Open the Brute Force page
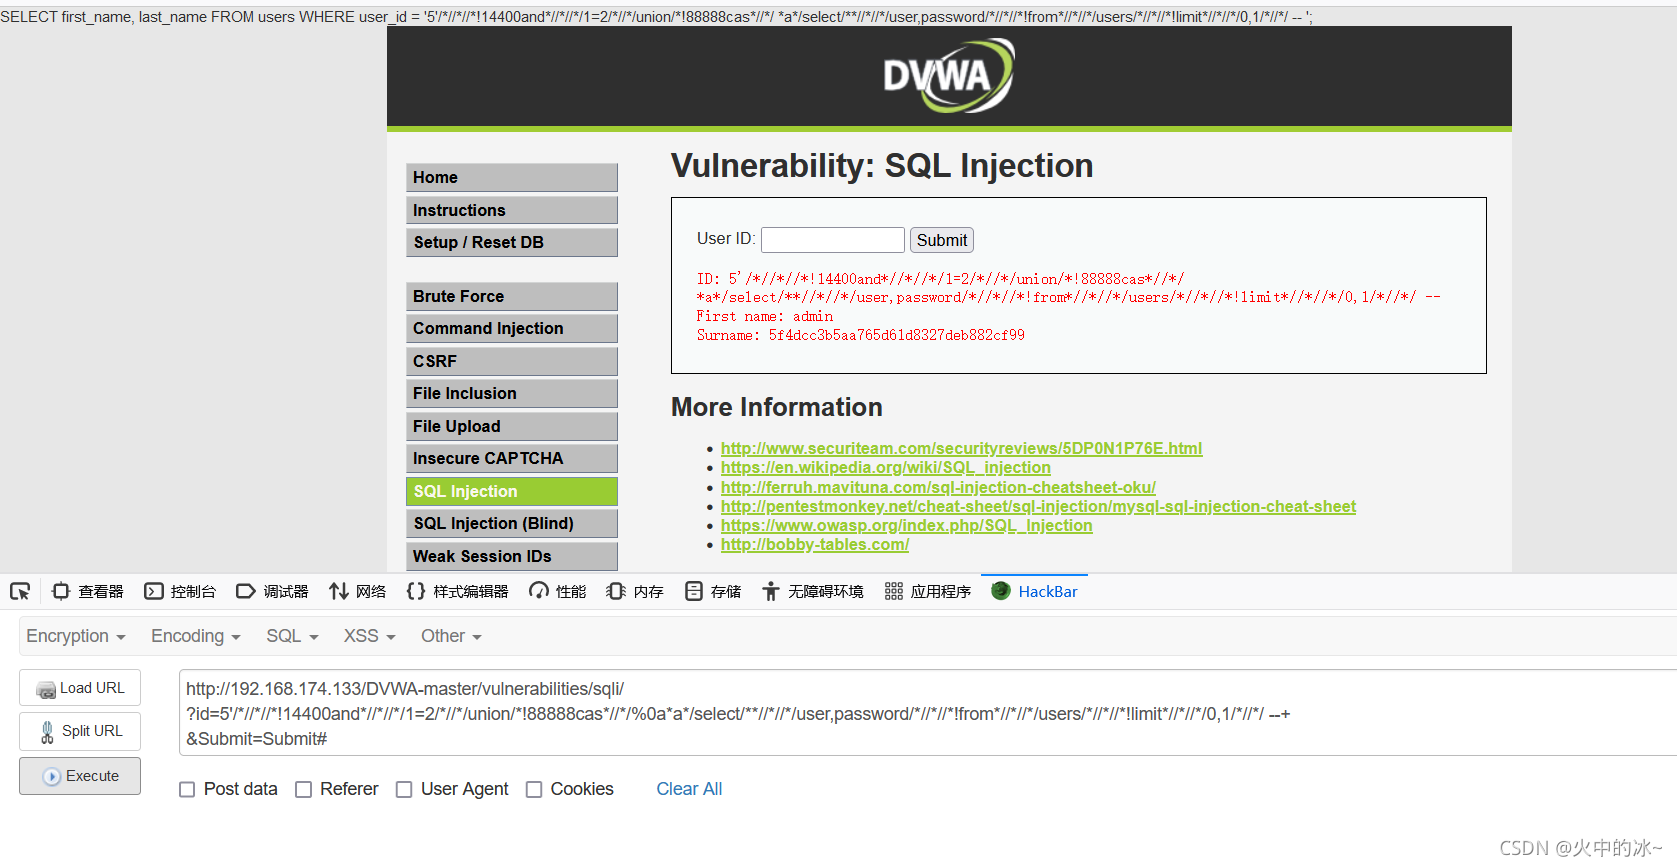Viewport: 1677px width, 866px height. 512,296
